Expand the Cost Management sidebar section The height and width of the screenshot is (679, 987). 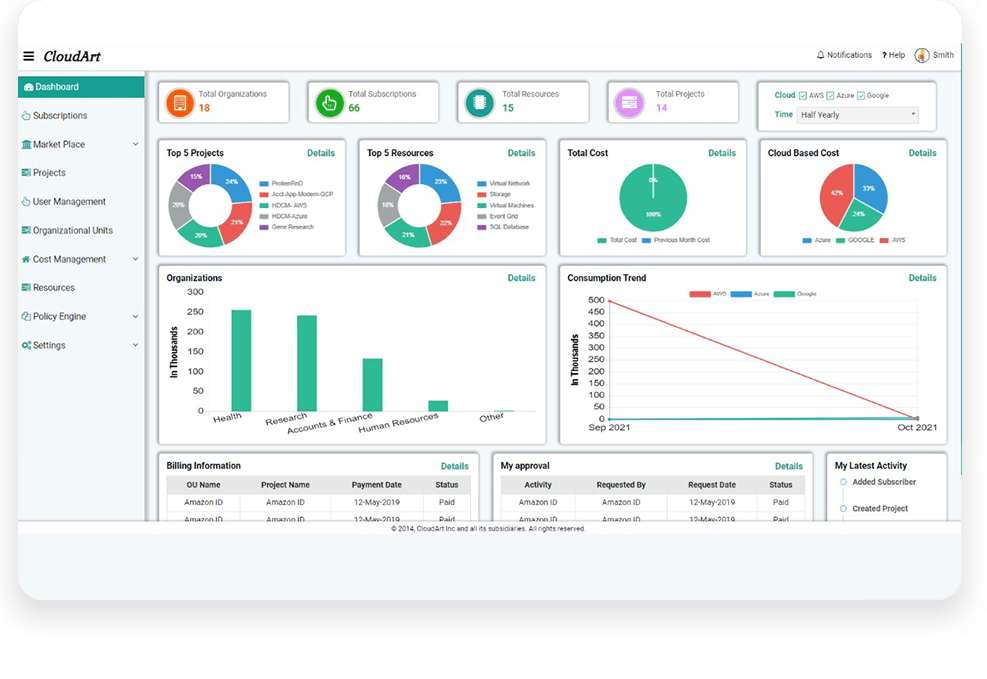click(135, 260)
